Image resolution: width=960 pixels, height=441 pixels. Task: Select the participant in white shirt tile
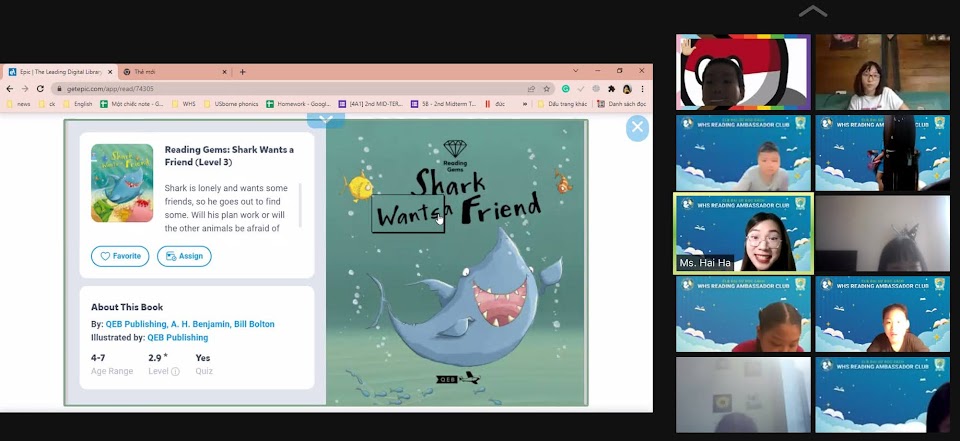click(882, 72)
